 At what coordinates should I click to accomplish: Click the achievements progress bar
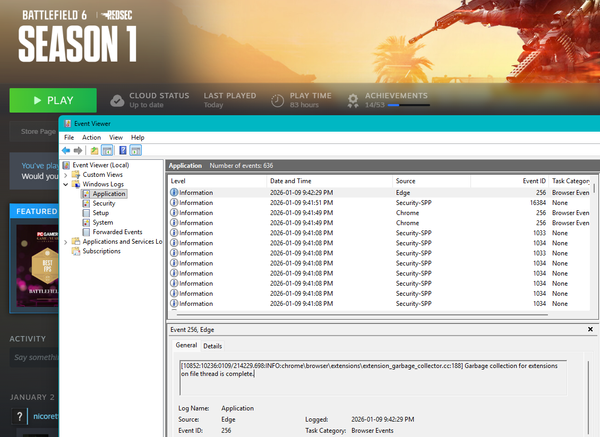407,105
